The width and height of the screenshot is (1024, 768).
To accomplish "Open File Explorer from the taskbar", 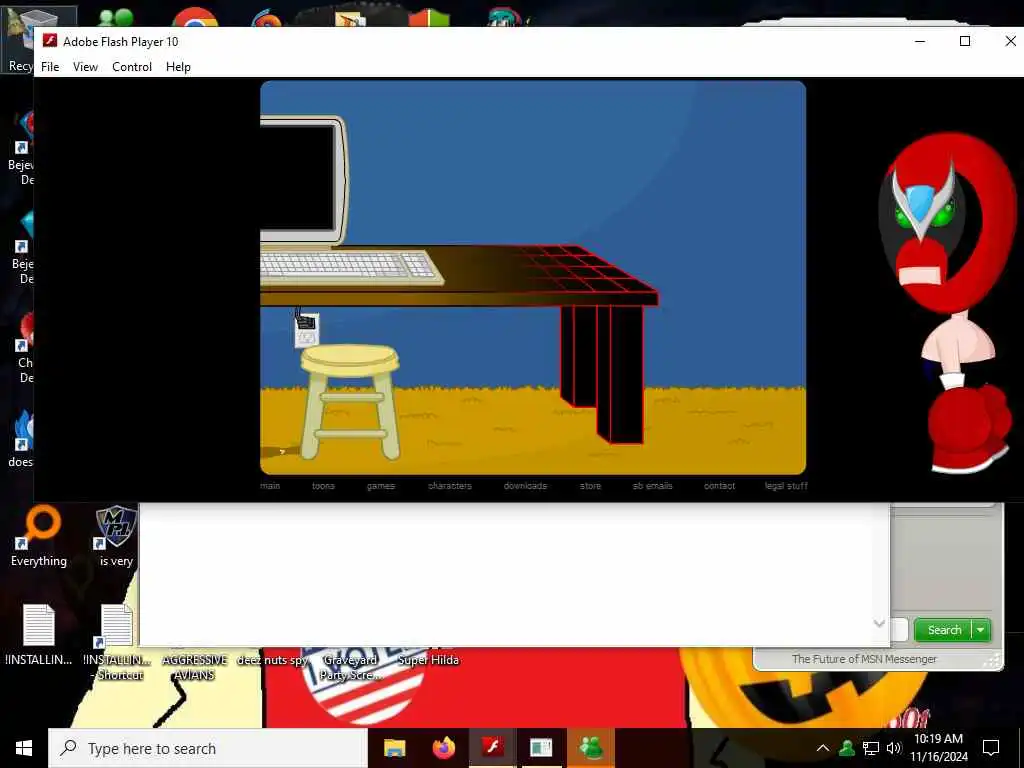I will click(x=394, y=748).
